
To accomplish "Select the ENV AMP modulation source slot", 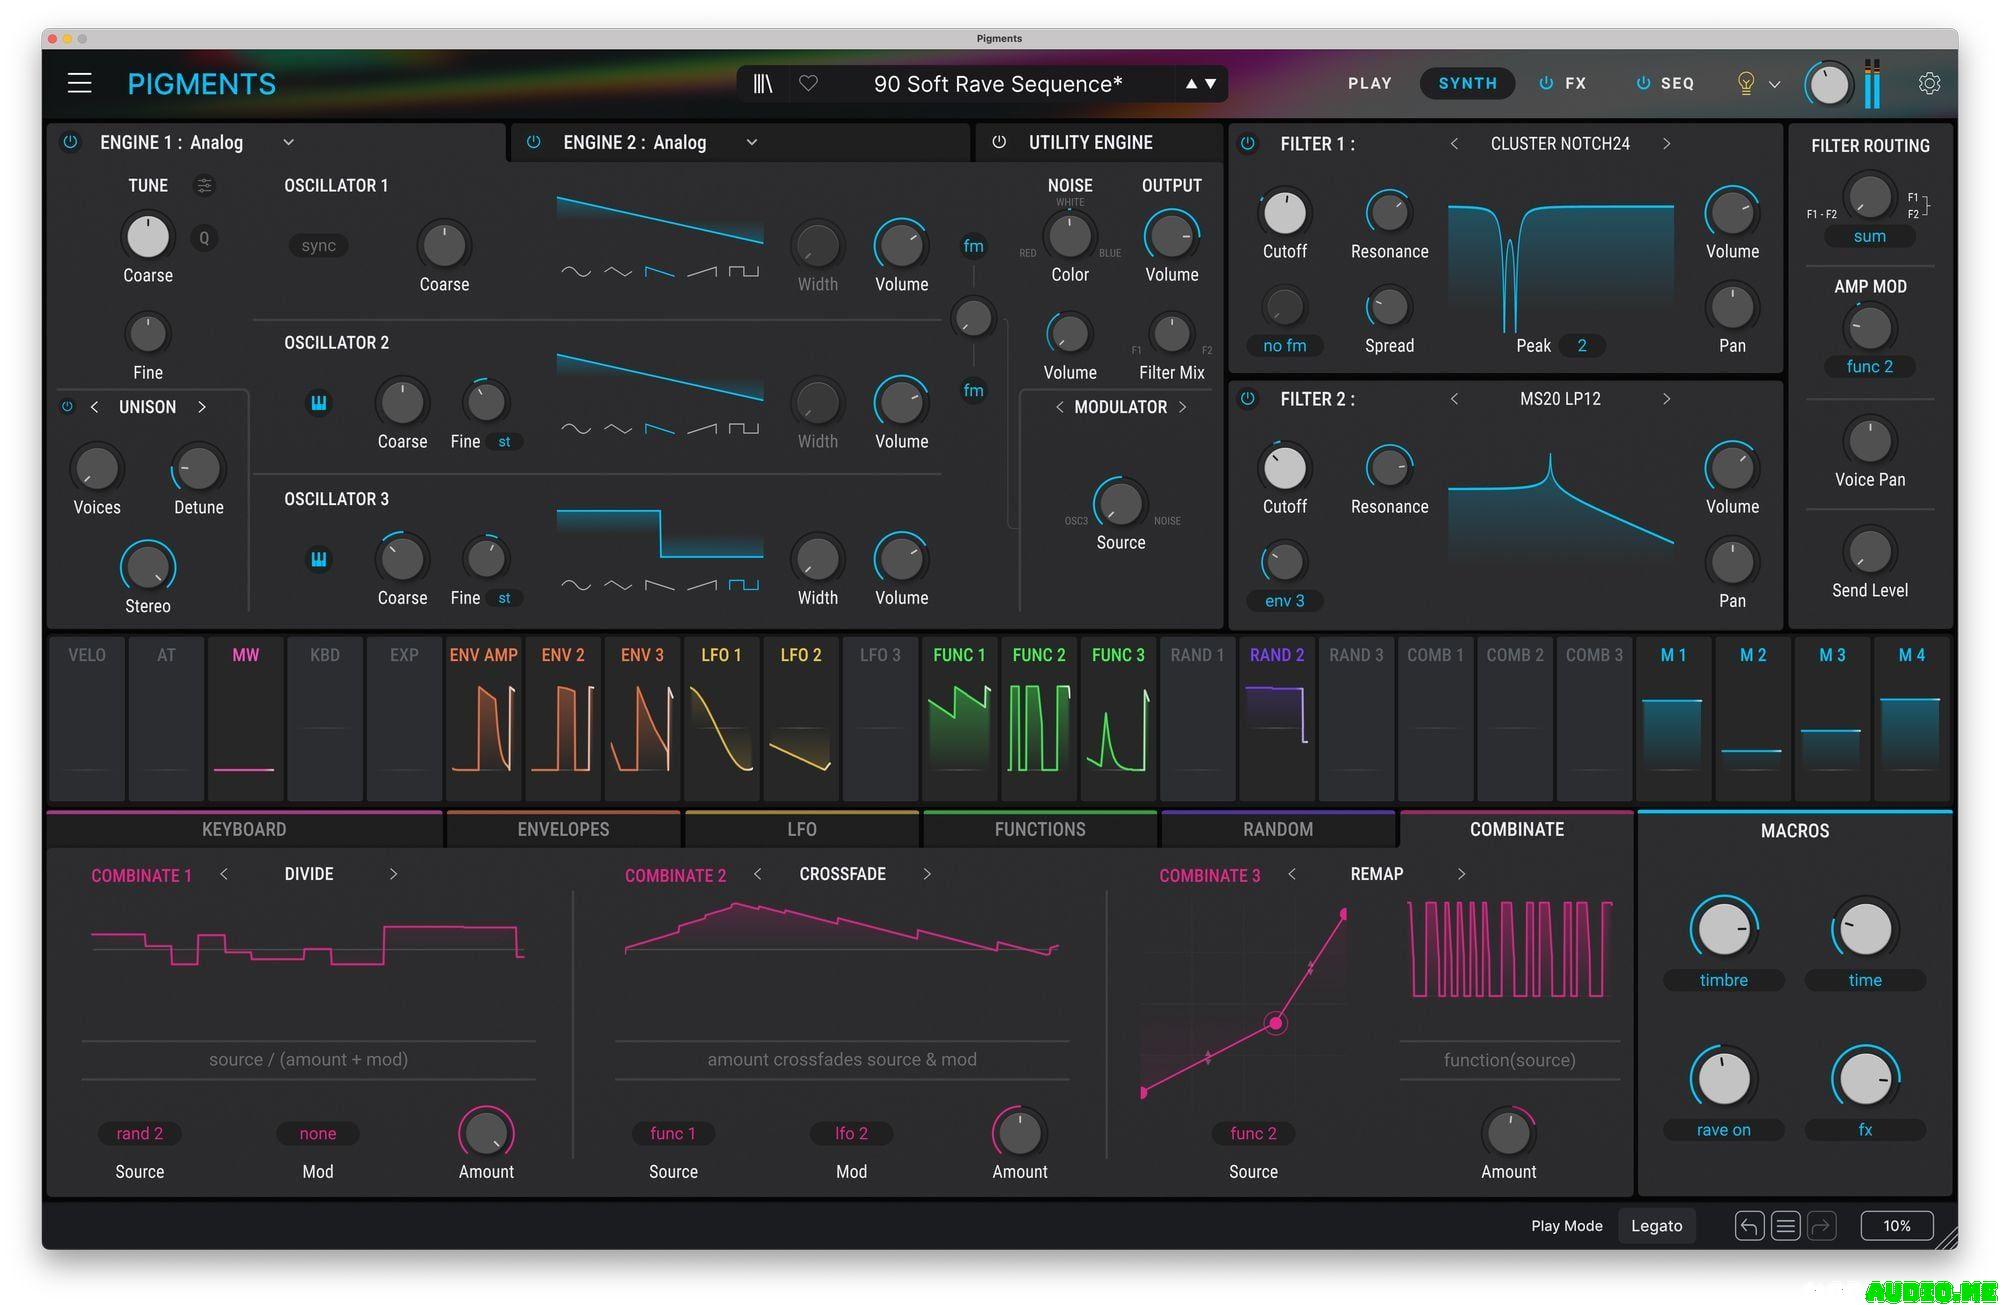I will tap(483, 719).
